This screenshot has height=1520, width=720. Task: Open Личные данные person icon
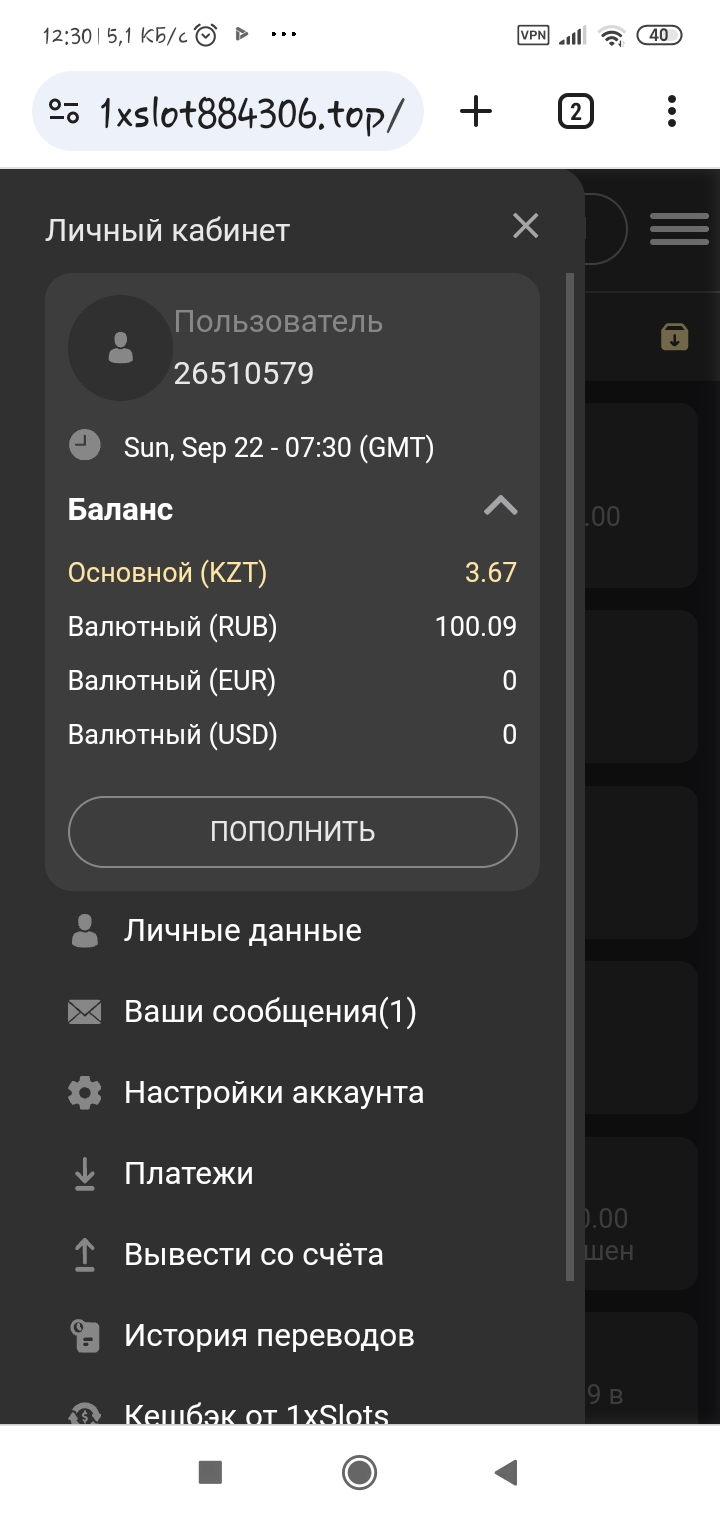coord(85,931)
